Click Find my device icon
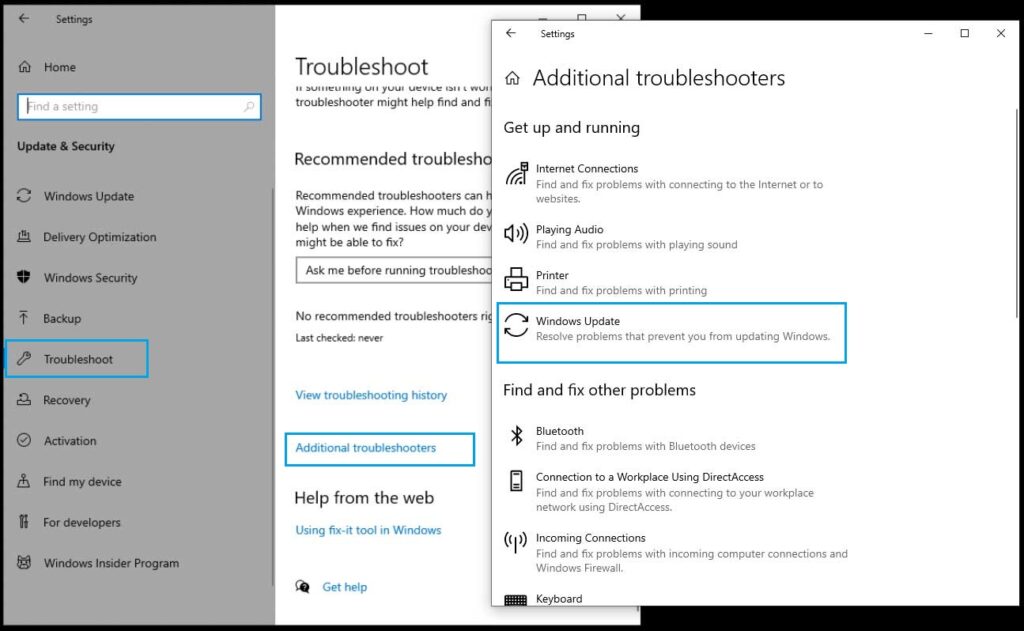1024x631 pixels. (24, 481)
